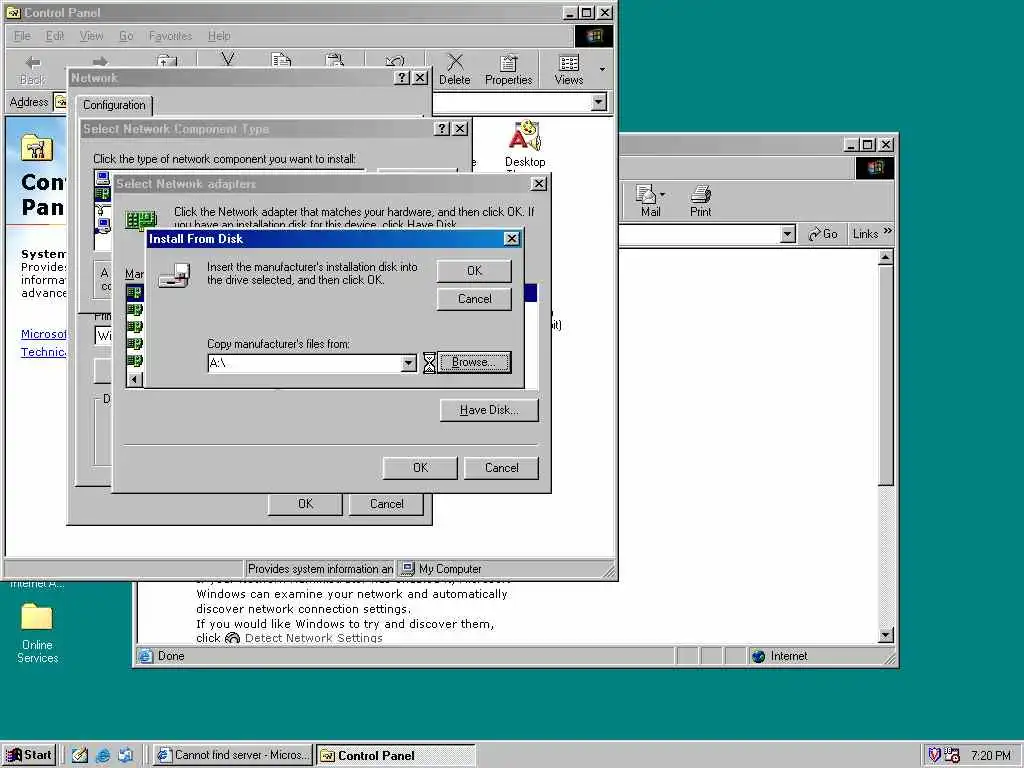Click the Control Panel taskbar button
1024x768 pixels.
click(396, 756)
